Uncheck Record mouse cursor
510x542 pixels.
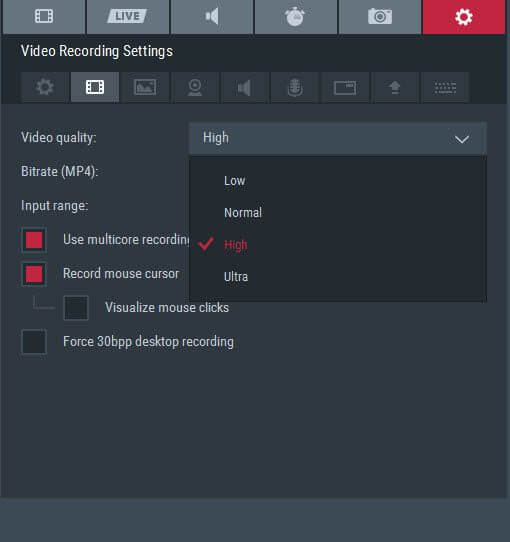pos(34,274)
